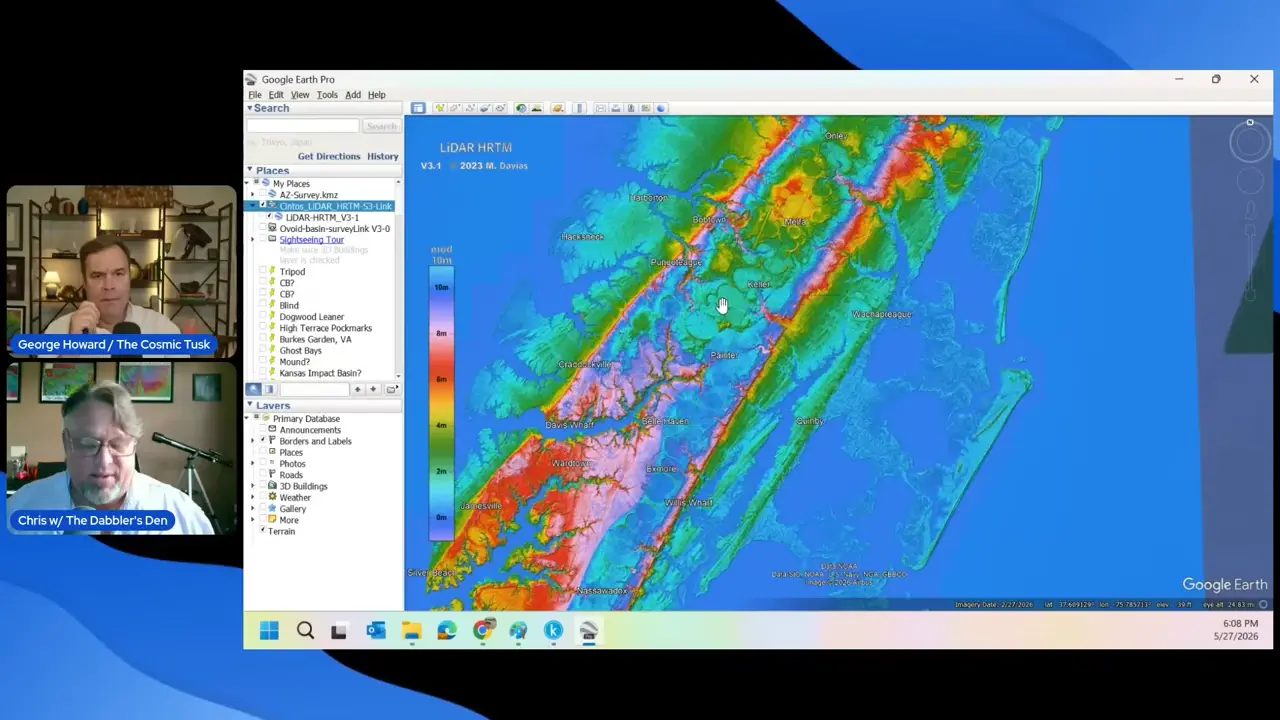
Task: Click the Search text input field
Action: coord(303,126)
